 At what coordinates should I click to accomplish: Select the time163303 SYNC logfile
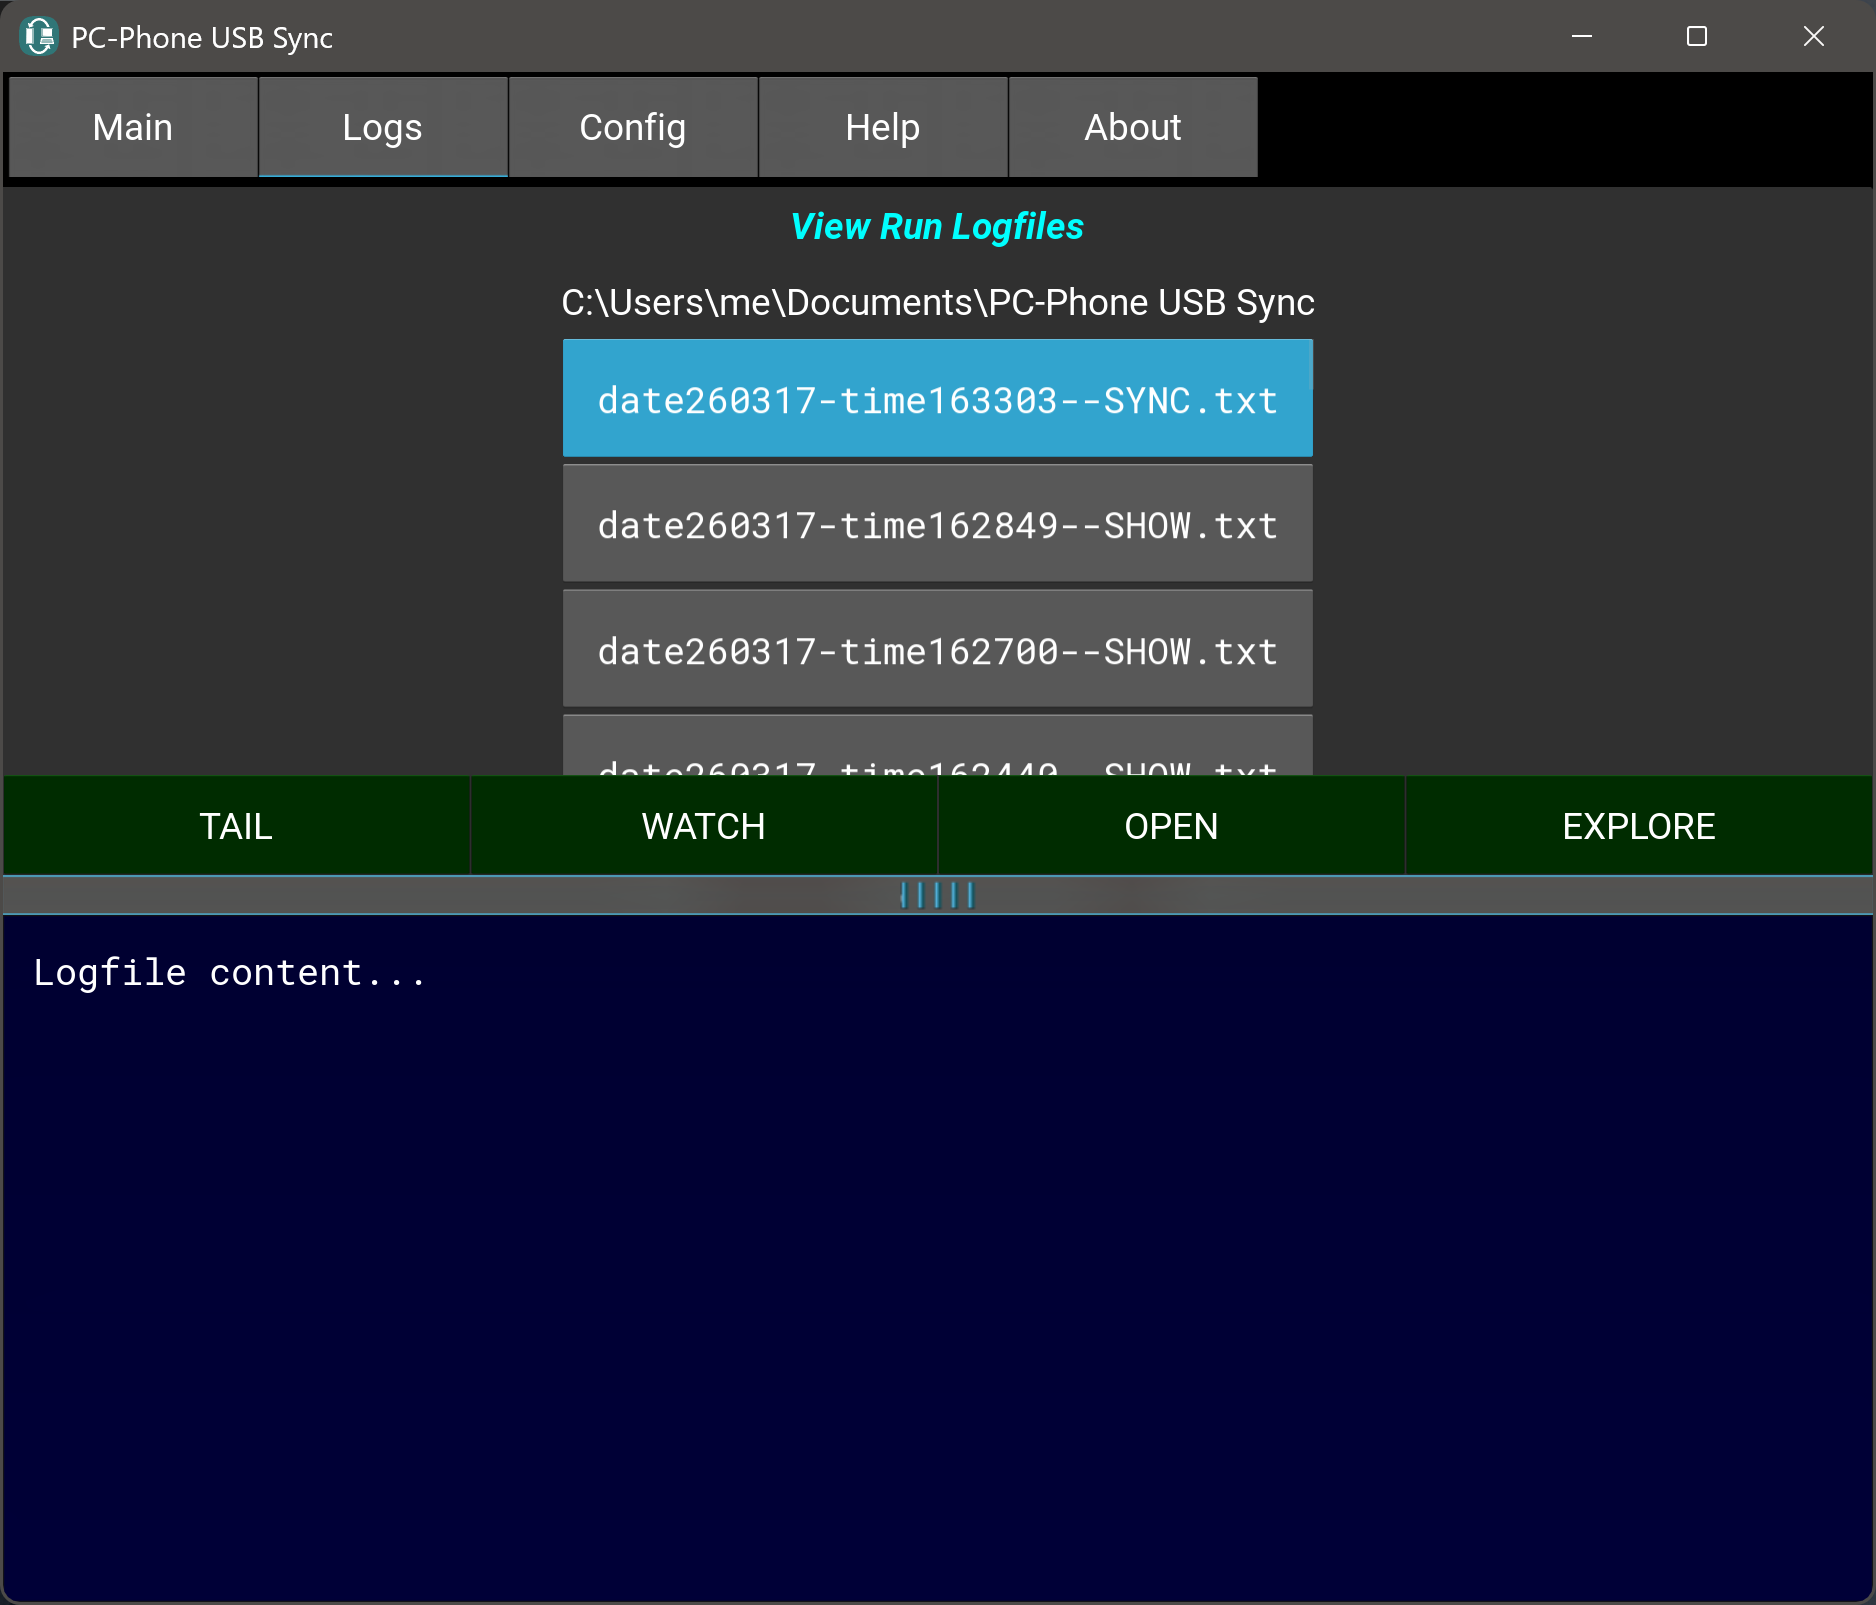click(x=937, y=399)
